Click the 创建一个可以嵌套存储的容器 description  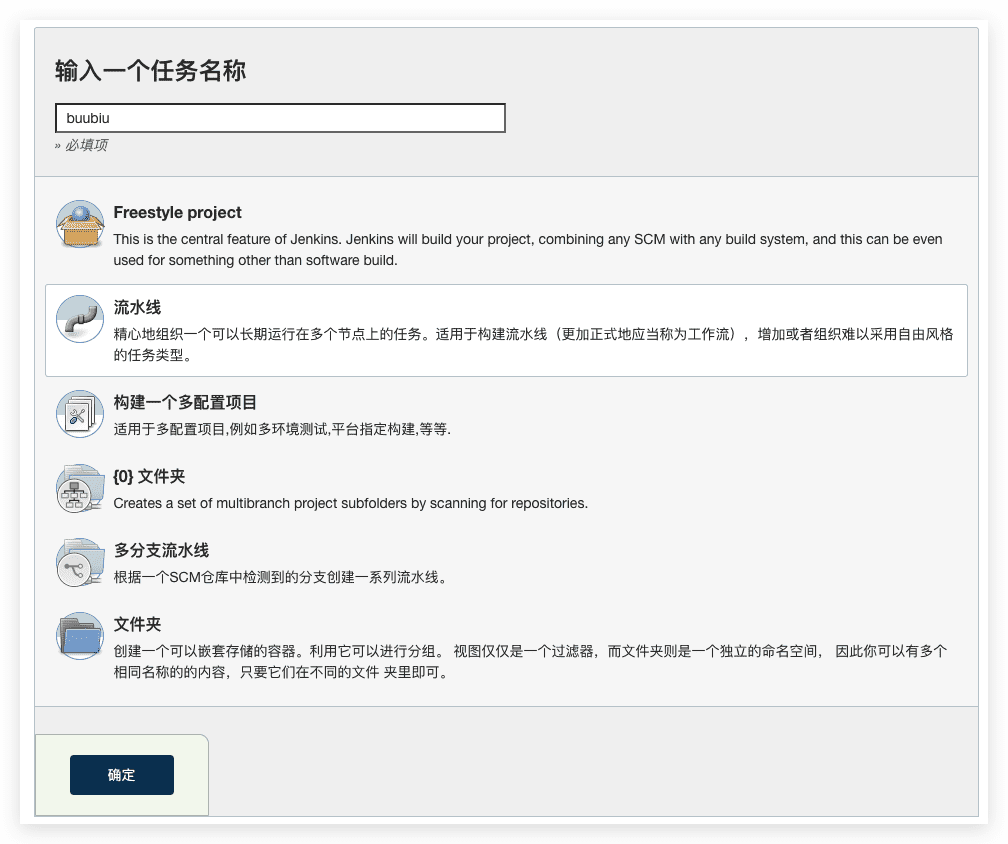530,661
